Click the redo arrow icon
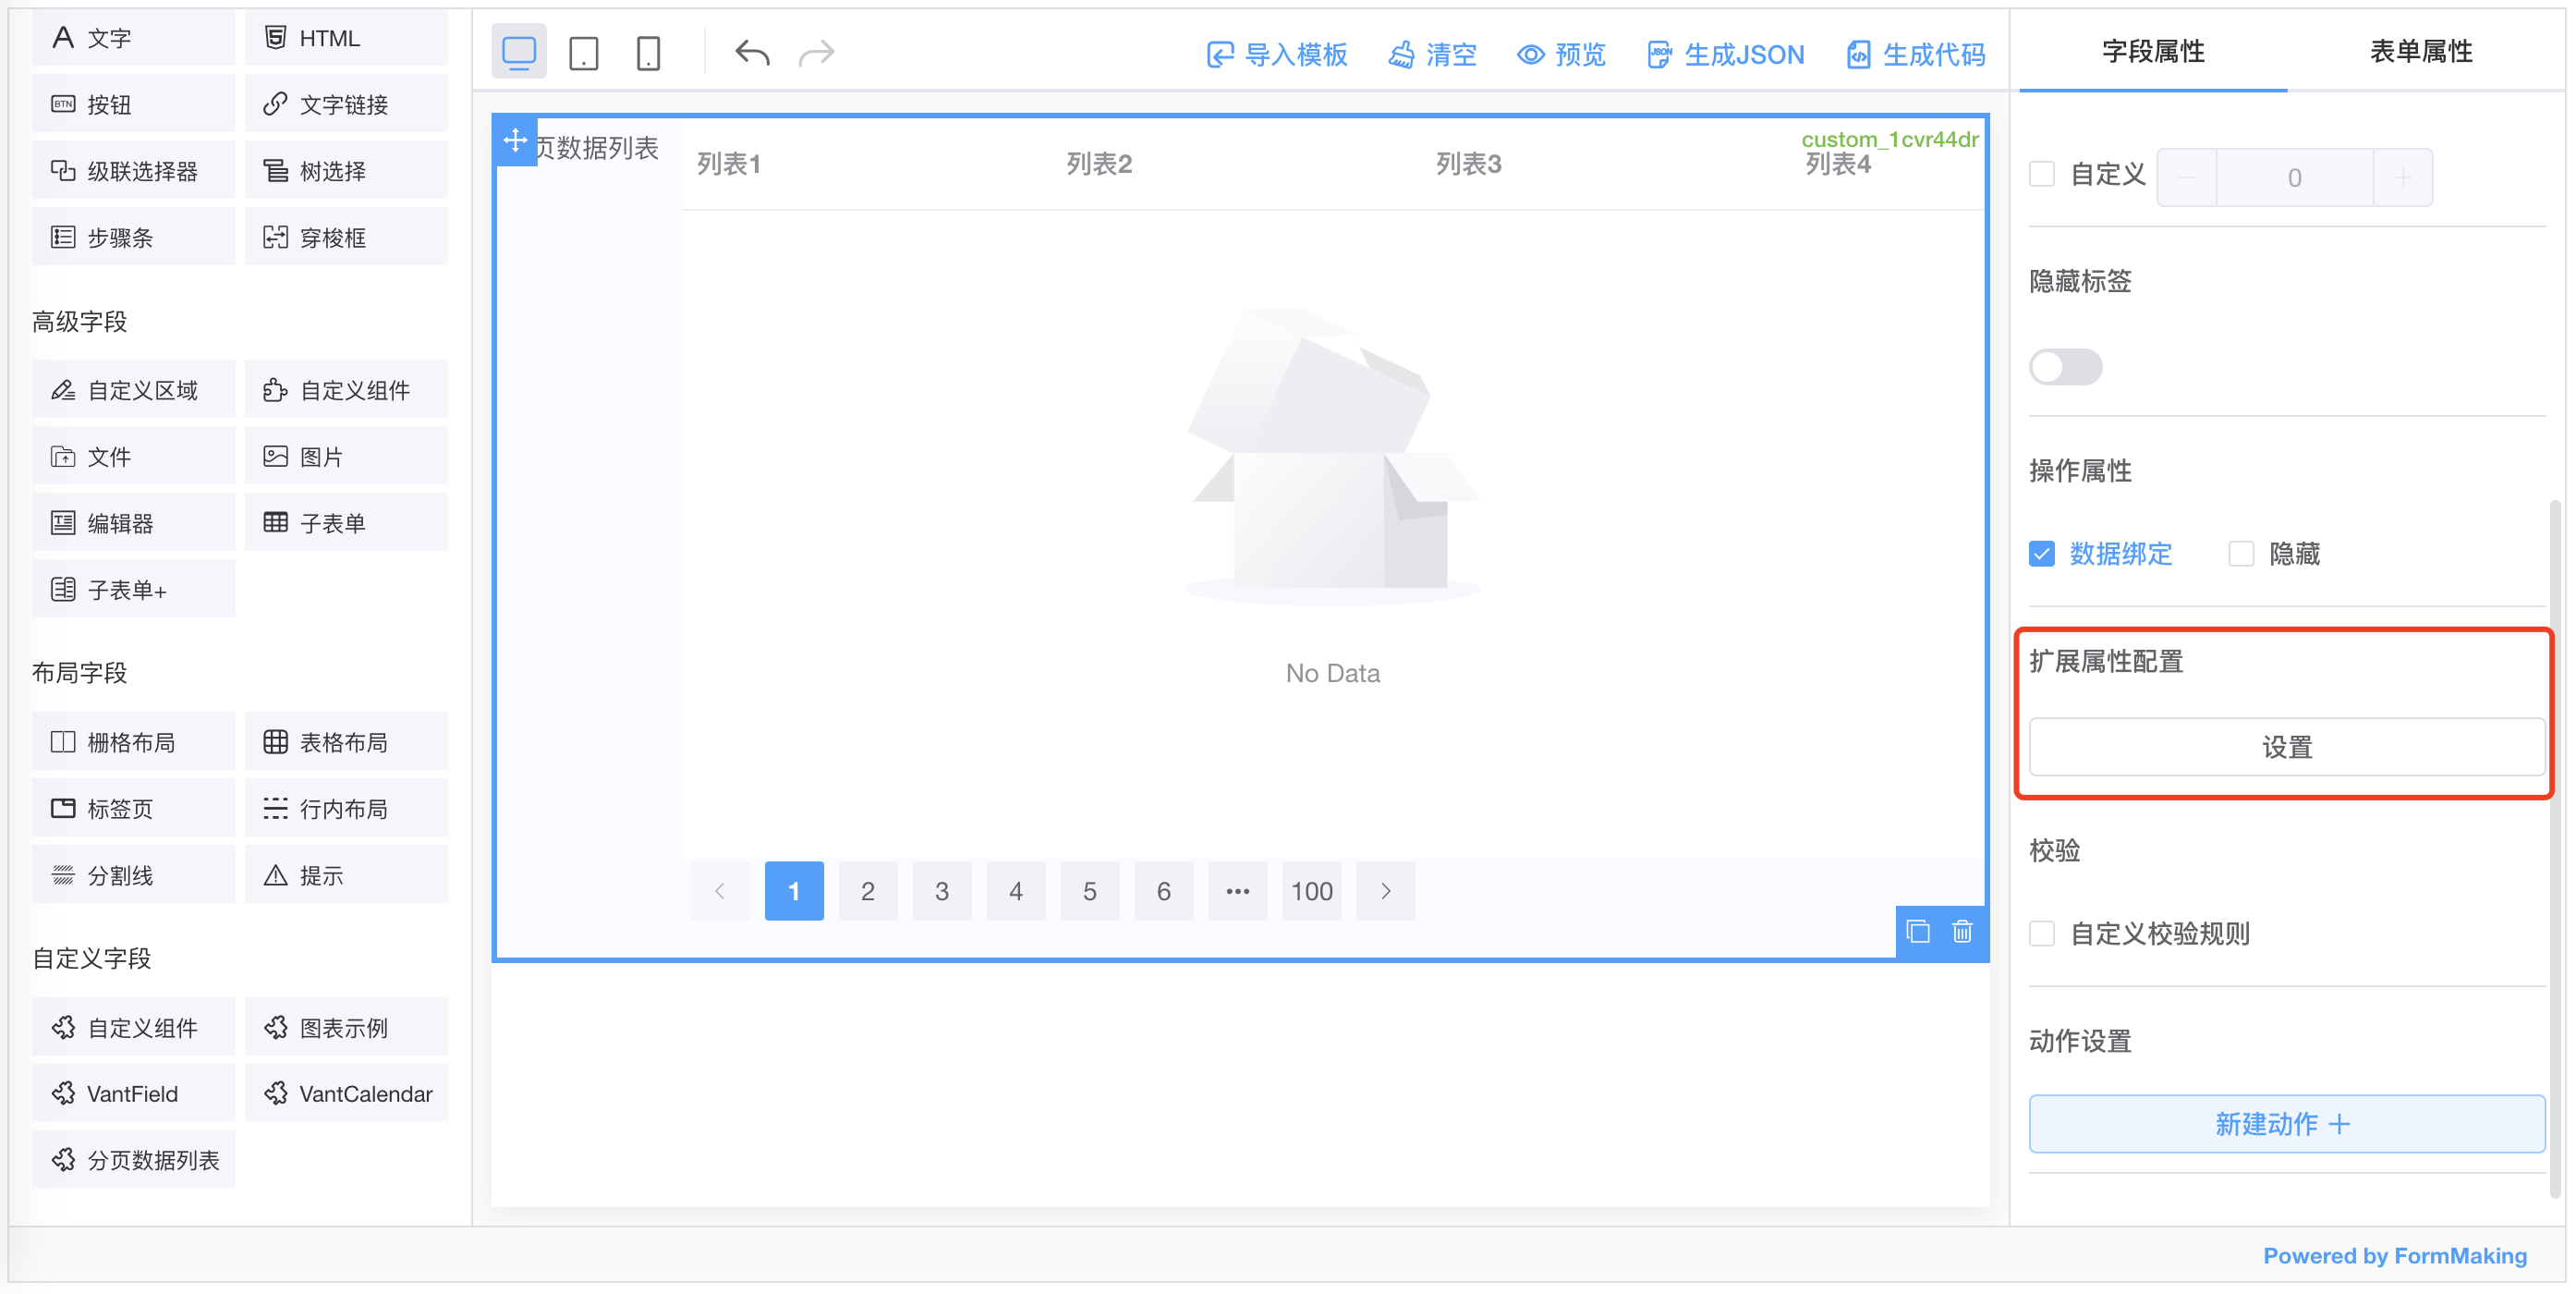Image resolution: width=2576 pixels, height=1294 pixels. [x=816, y=52]
